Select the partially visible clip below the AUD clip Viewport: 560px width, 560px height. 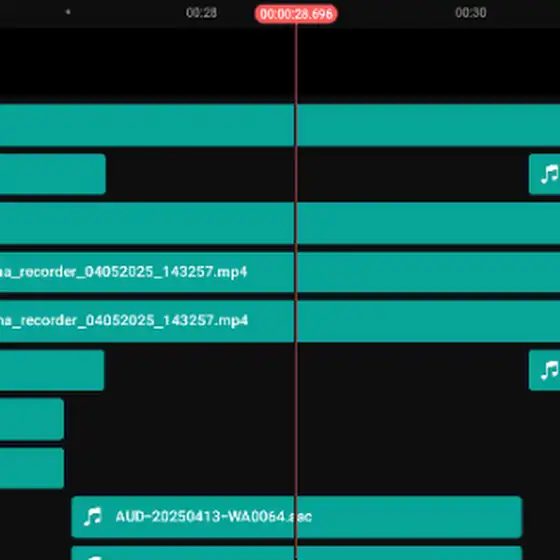[x=297, y=553]
